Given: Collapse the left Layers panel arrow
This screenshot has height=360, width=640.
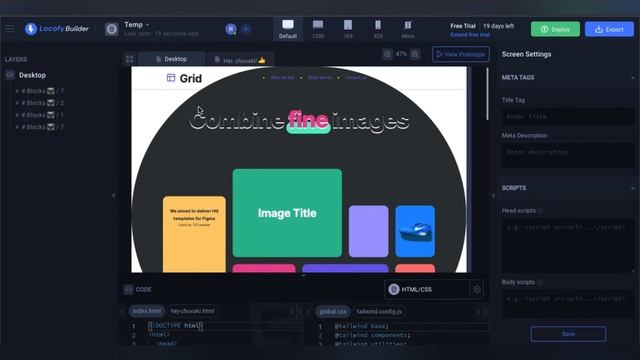Looking at the screenshot, I should [113, 196].
